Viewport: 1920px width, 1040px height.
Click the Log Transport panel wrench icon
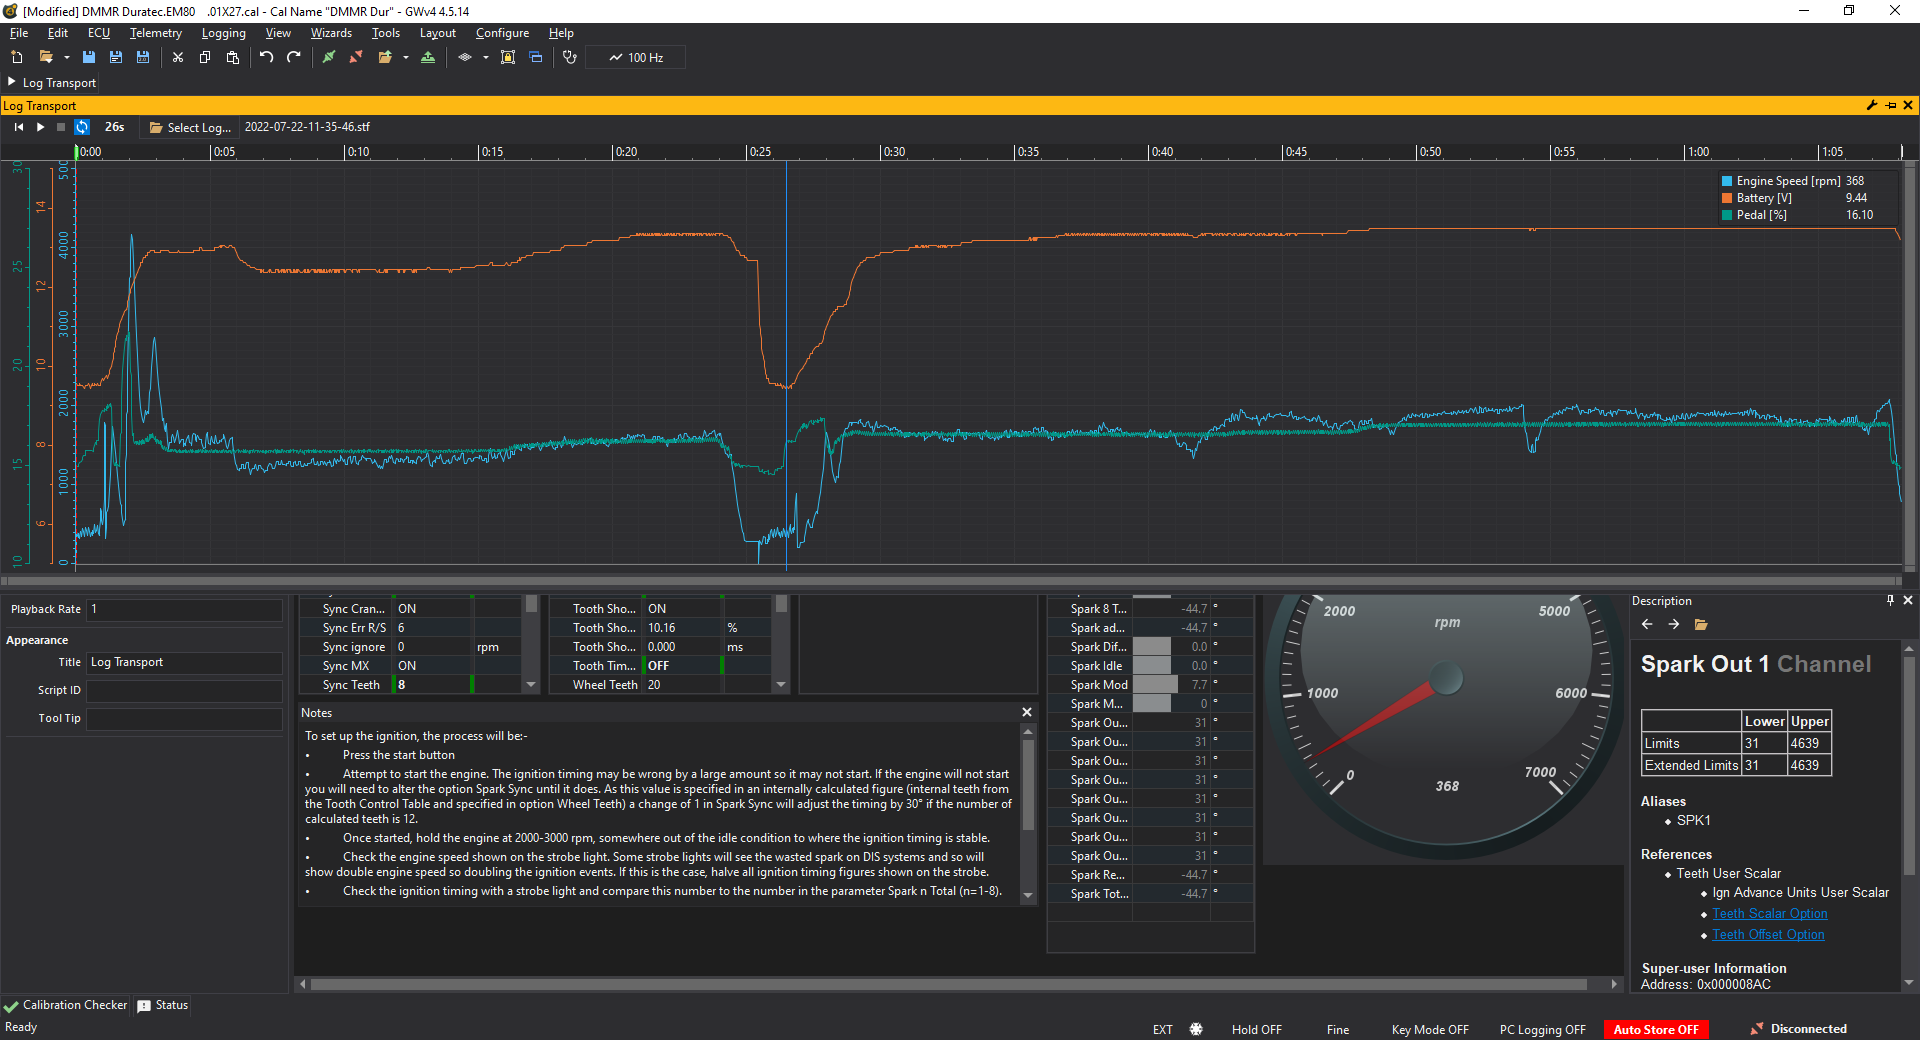click(x=1872, y=105)
